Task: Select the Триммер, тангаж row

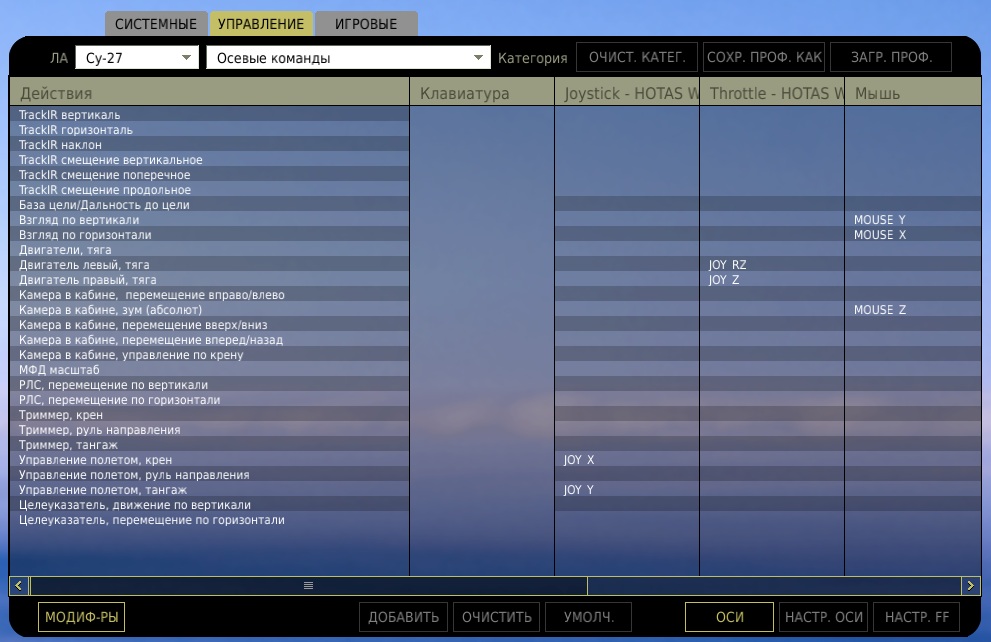Action: [209, 445]
